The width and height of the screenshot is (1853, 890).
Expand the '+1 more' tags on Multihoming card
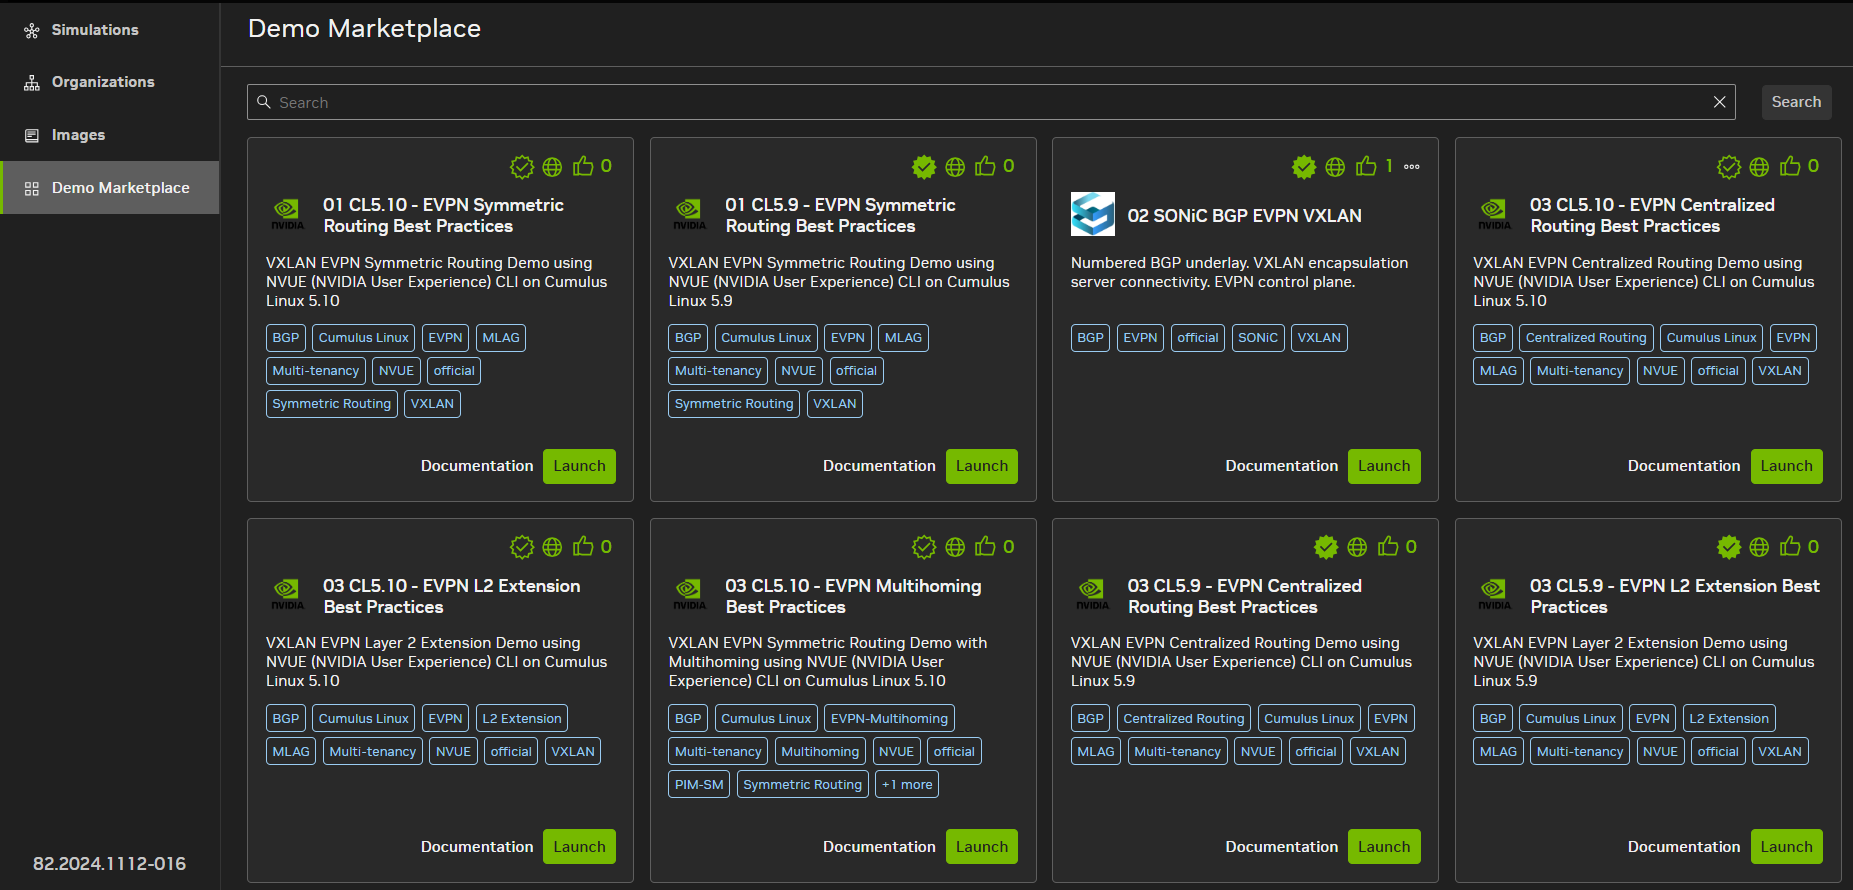(x=907, y=785)
